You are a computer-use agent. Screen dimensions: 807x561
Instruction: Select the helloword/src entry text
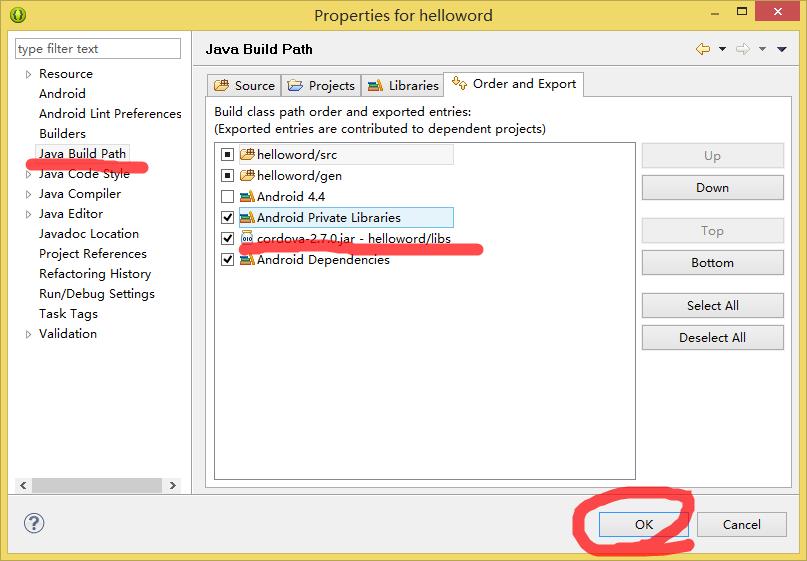pos(297,154)
